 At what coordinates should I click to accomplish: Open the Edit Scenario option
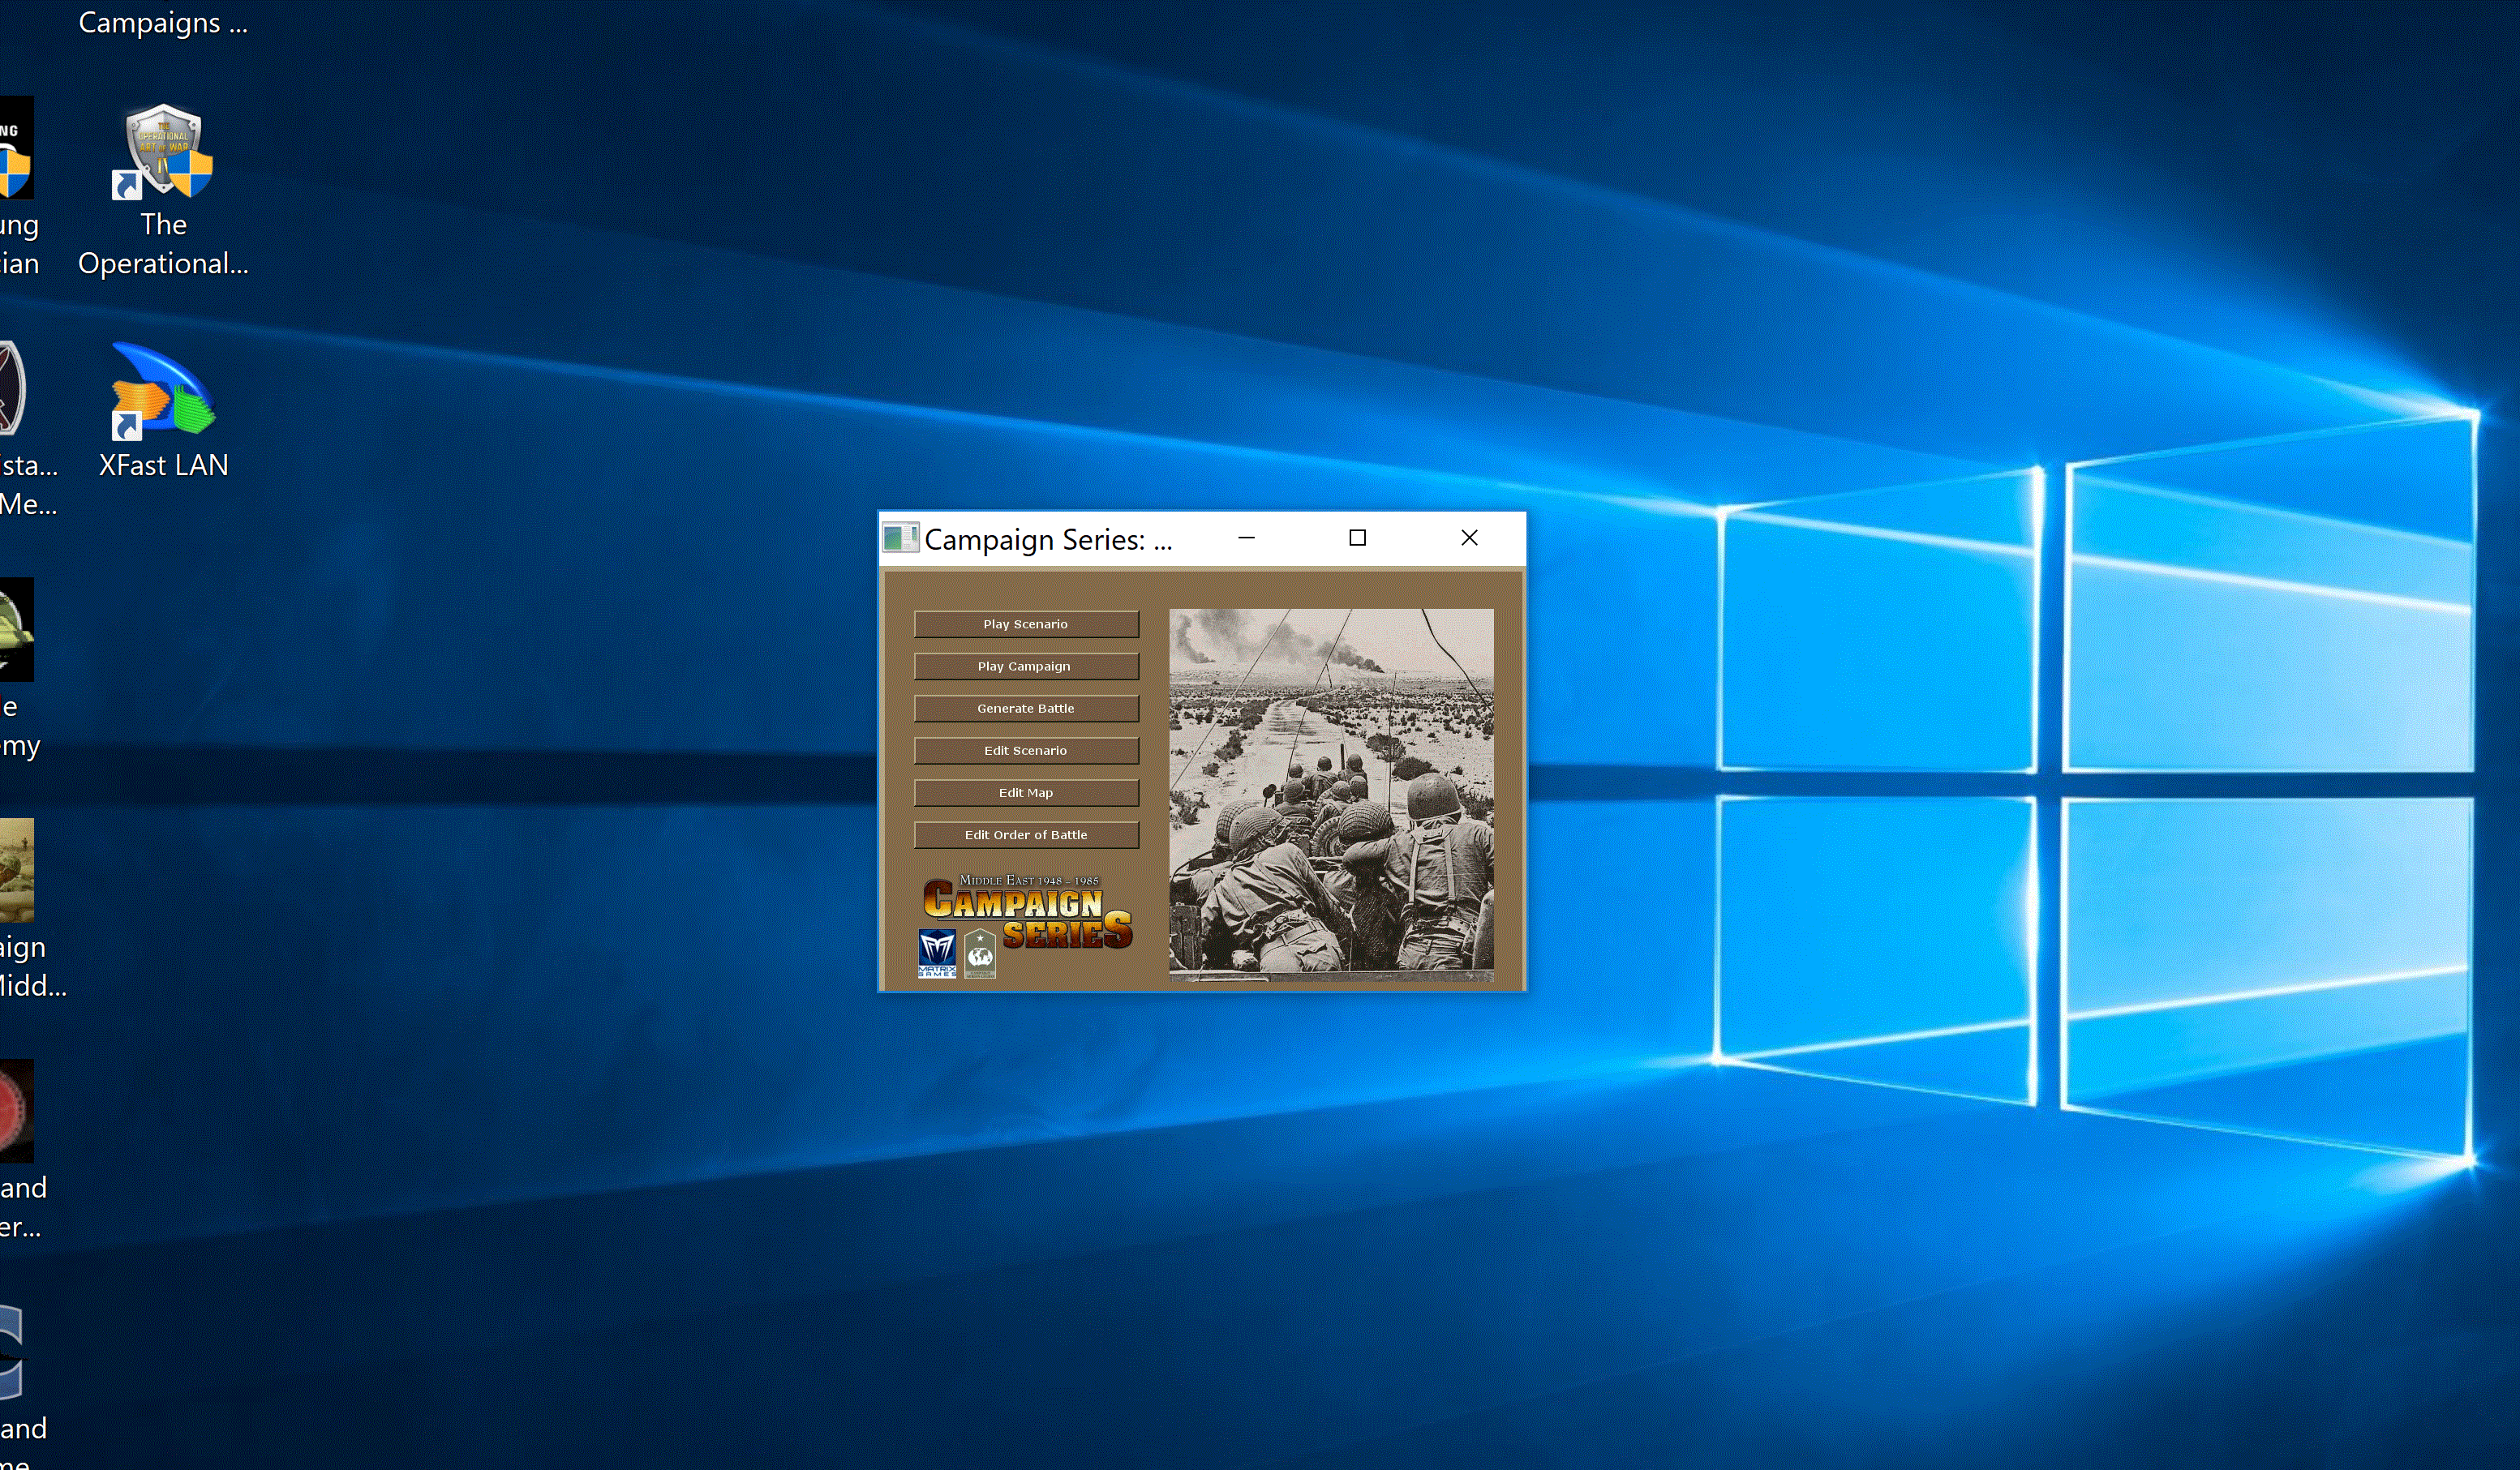point(1026,750)
